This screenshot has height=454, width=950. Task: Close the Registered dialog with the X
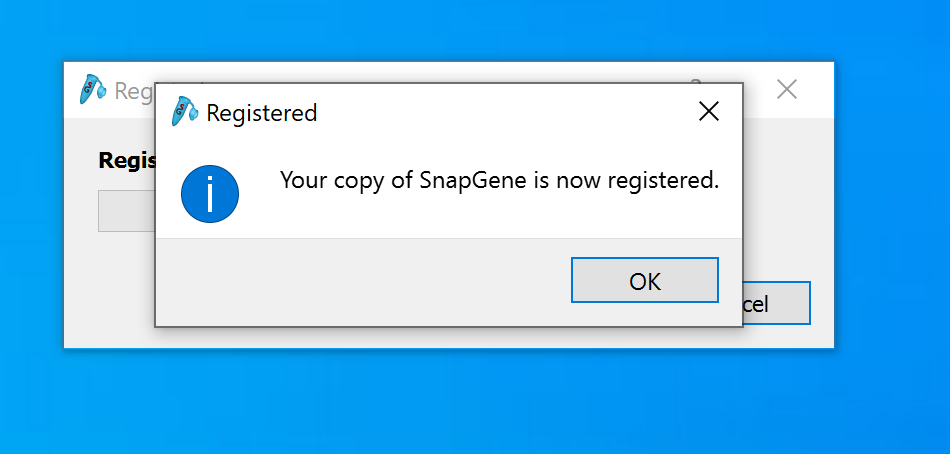[x=709, y=112]
